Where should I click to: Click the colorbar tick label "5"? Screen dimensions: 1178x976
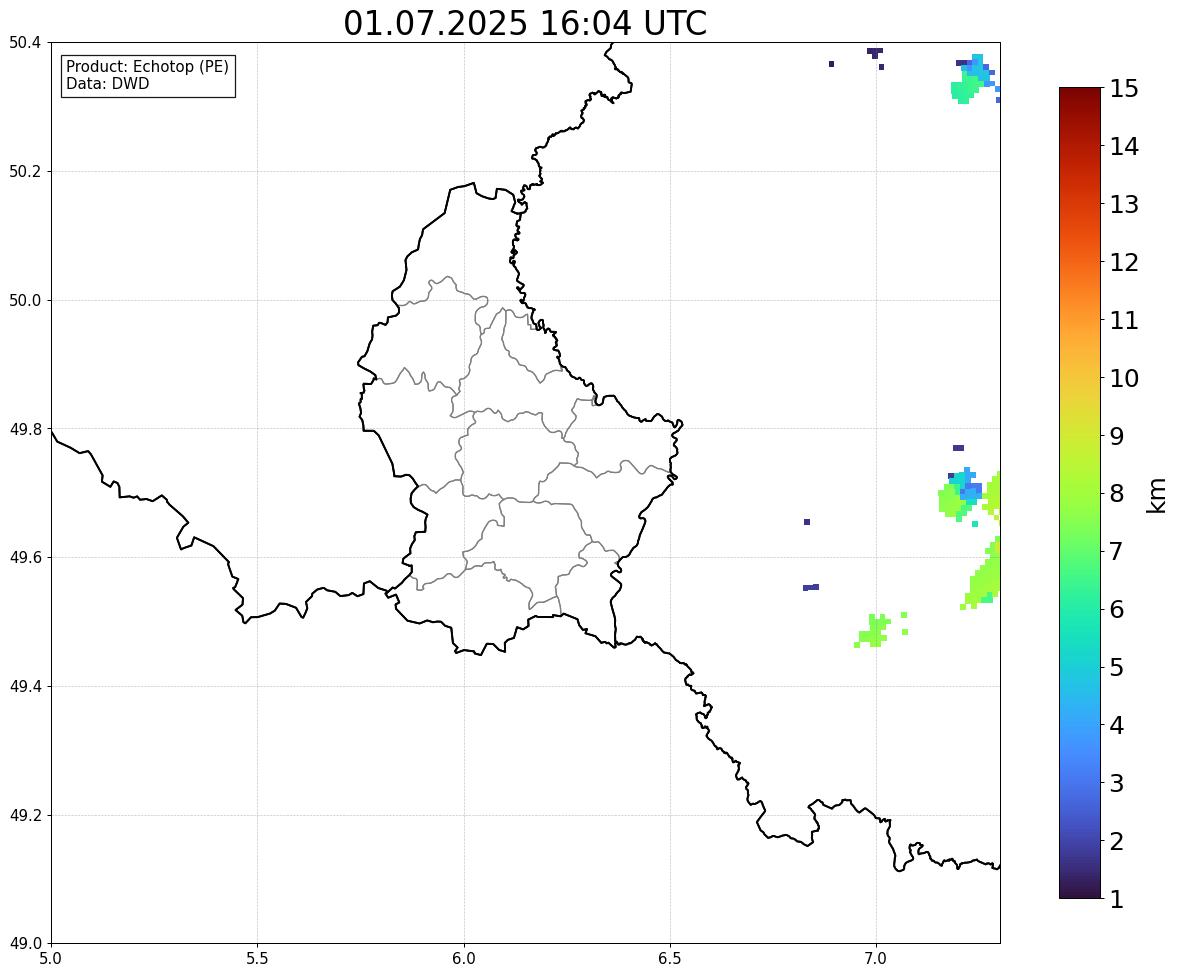[1117, 667]
